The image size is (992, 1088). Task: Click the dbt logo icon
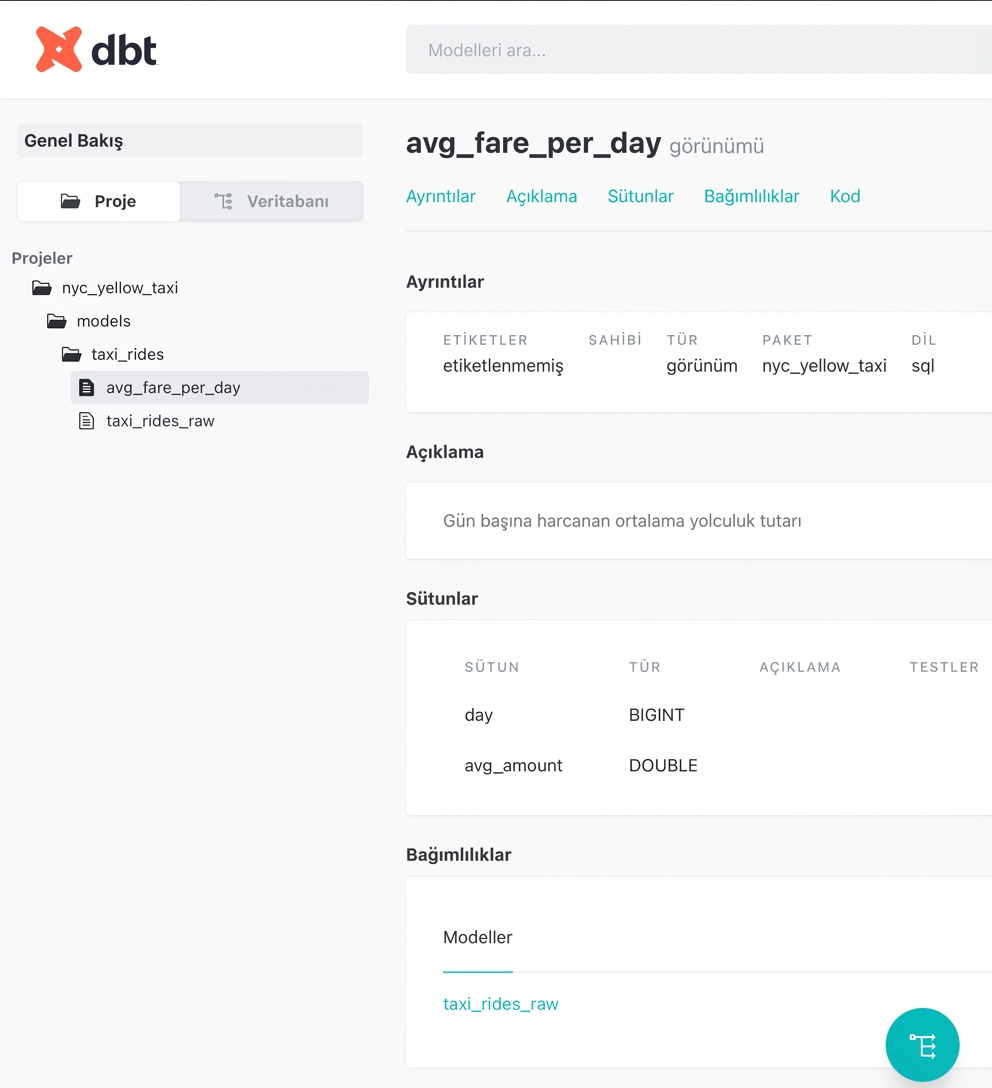point(59,50)
